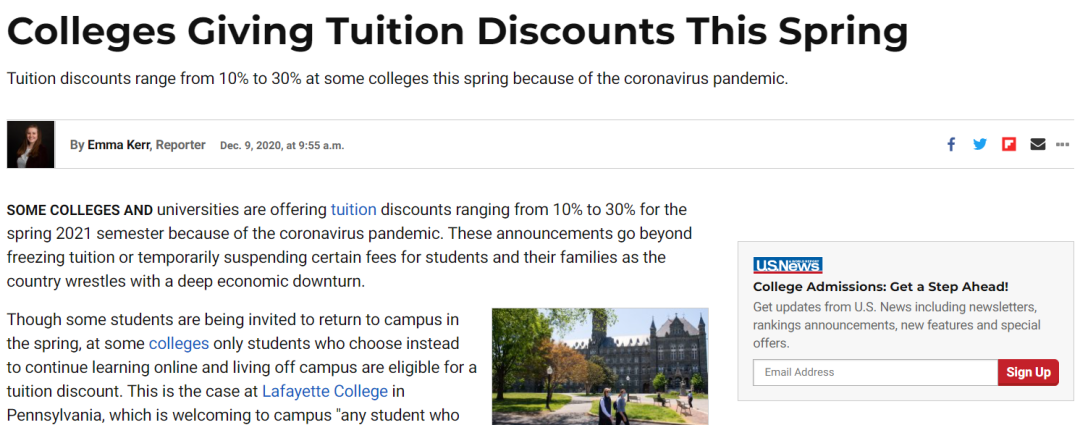This screenshot has width=1080, height=425.
Task: Open the campus building photo
Action: 600,366
